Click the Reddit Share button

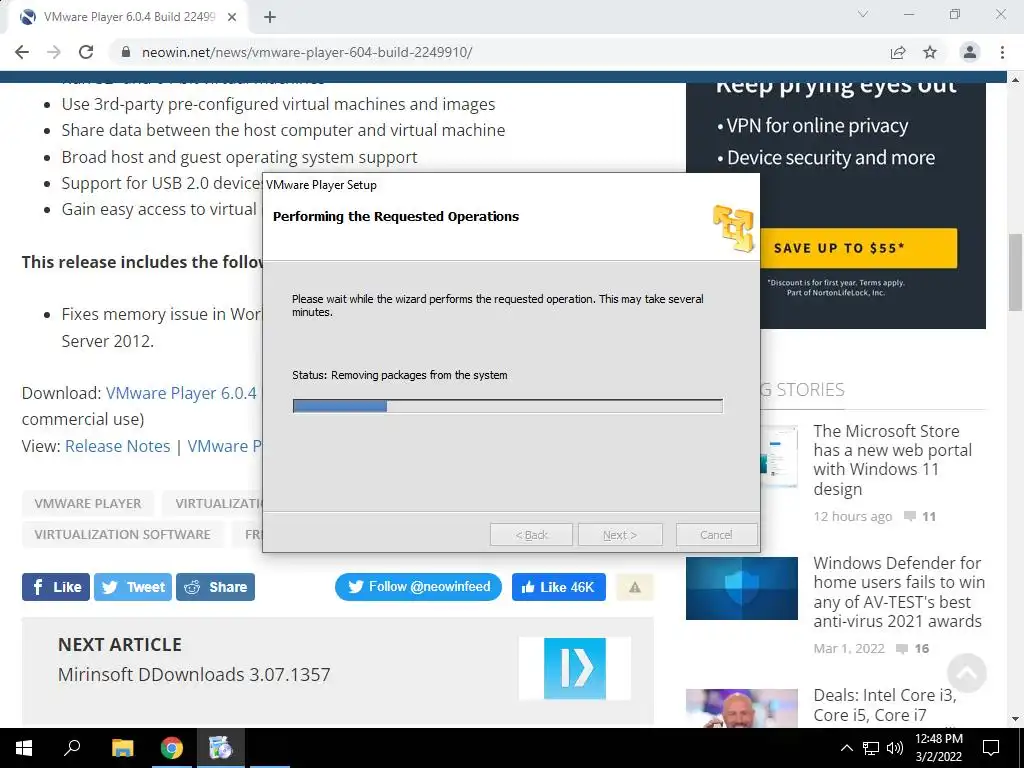216,587
